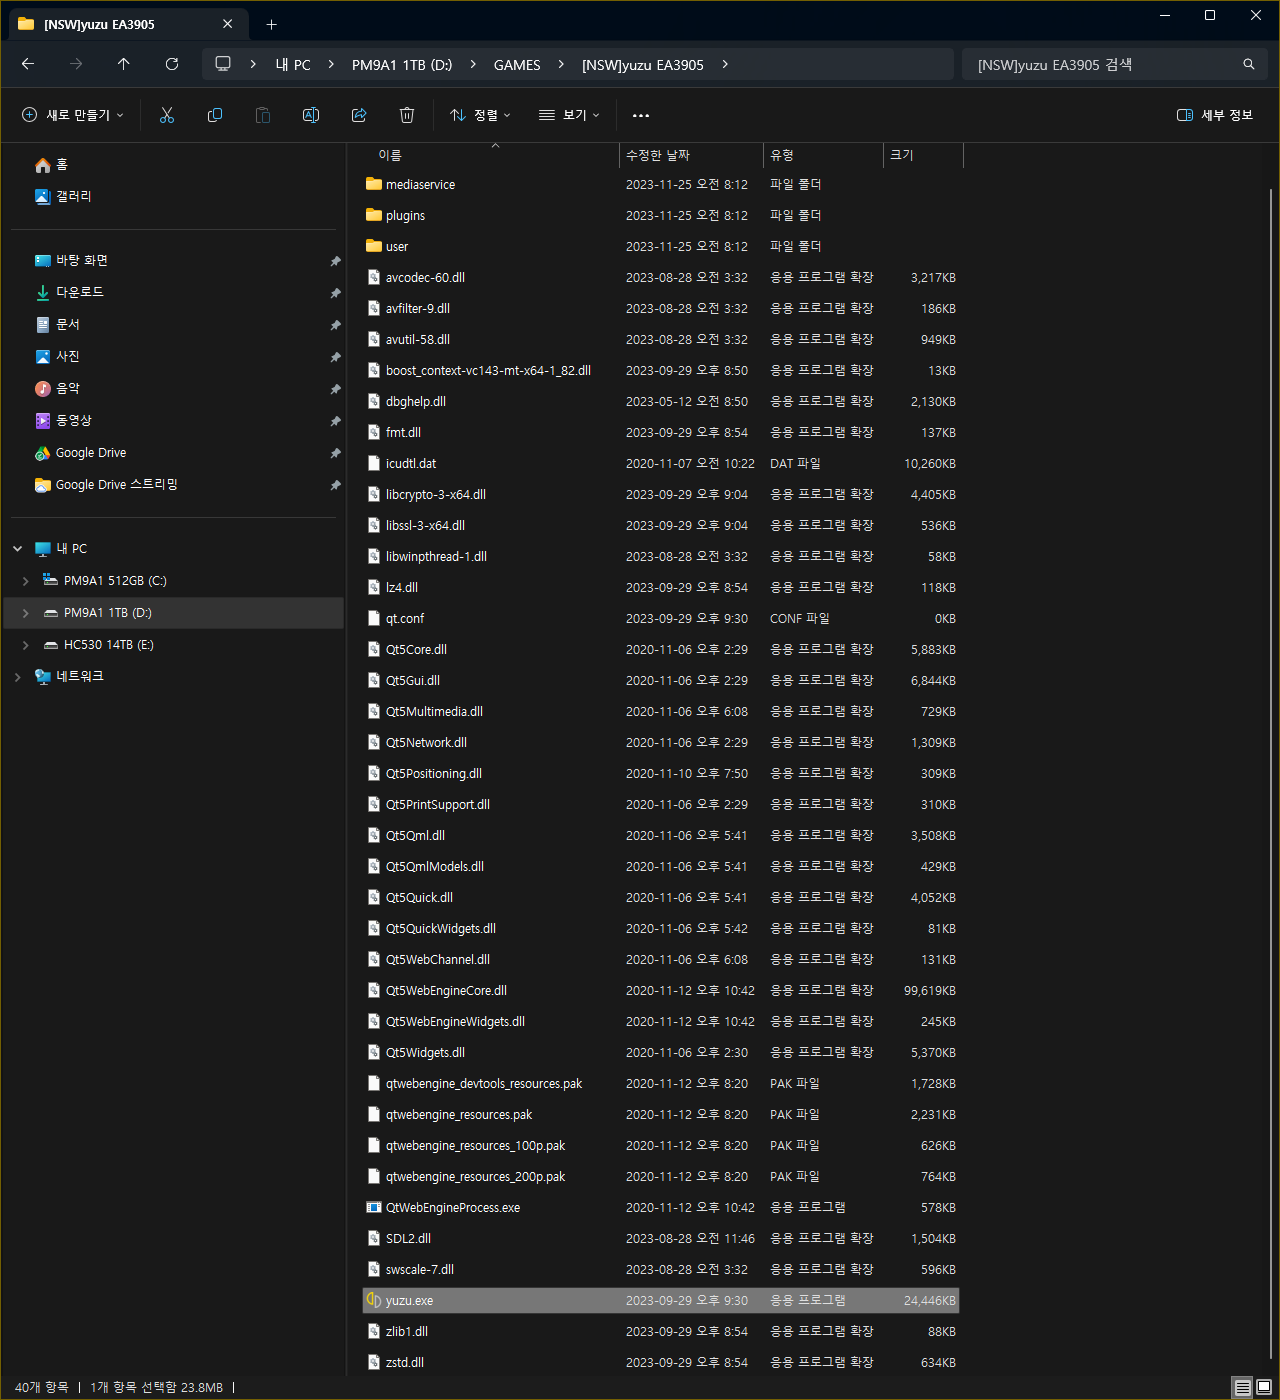Click the Music icon in sidebar
Viewport: 1280px width, 1400px height.
pyautogui.click(x=42, y=389)
